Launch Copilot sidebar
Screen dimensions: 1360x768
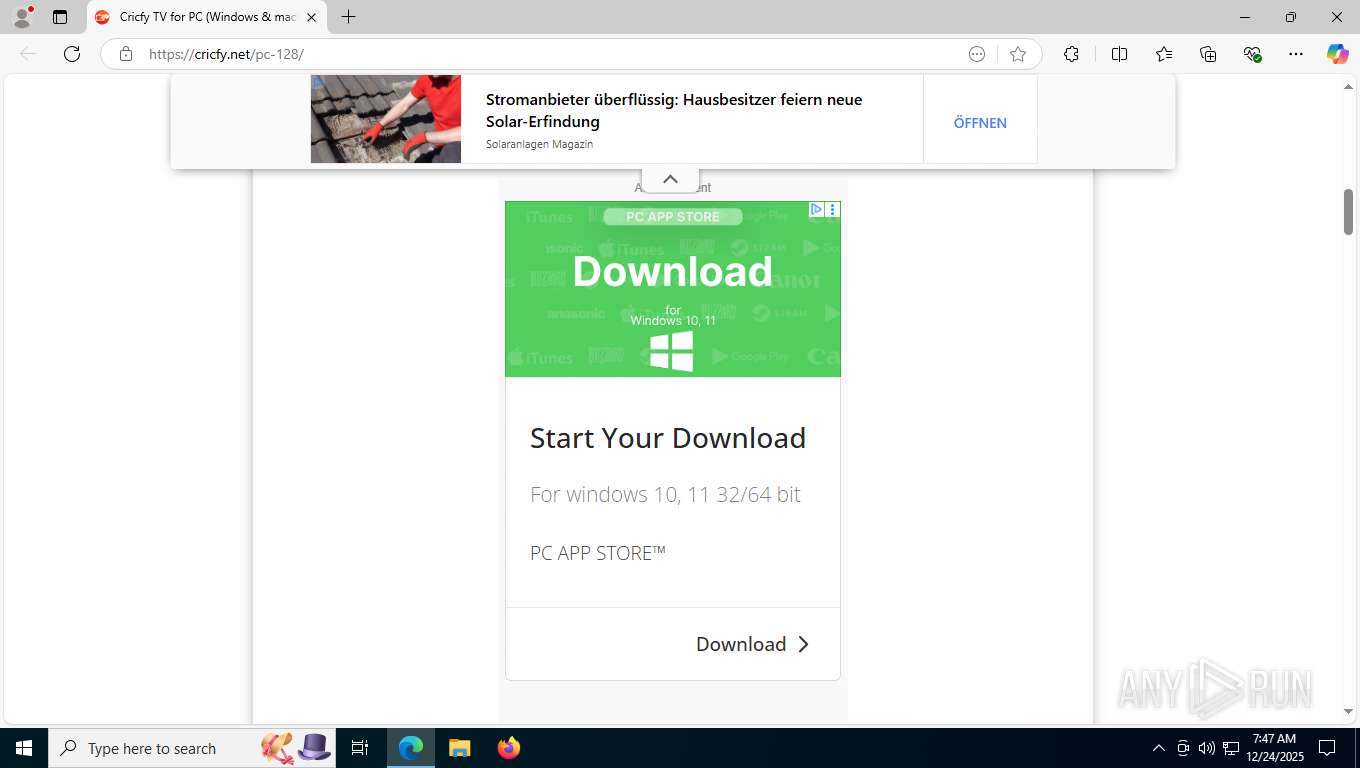tap(1337, 54)
